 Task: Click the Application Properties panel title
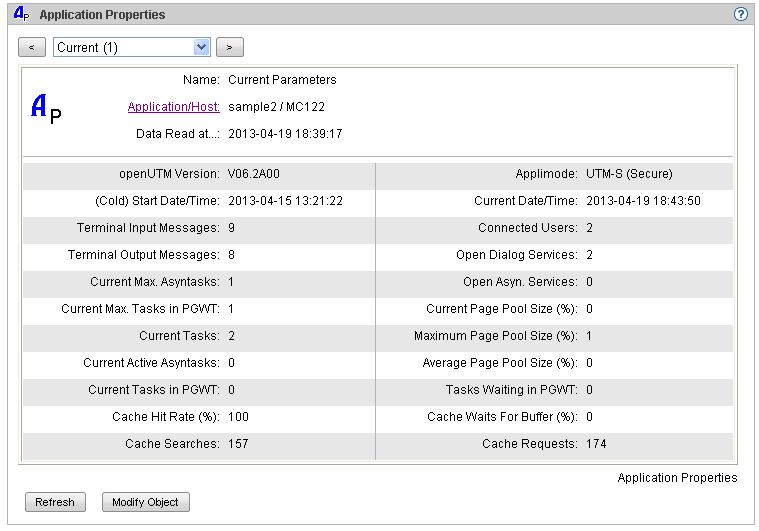(102, 15)
